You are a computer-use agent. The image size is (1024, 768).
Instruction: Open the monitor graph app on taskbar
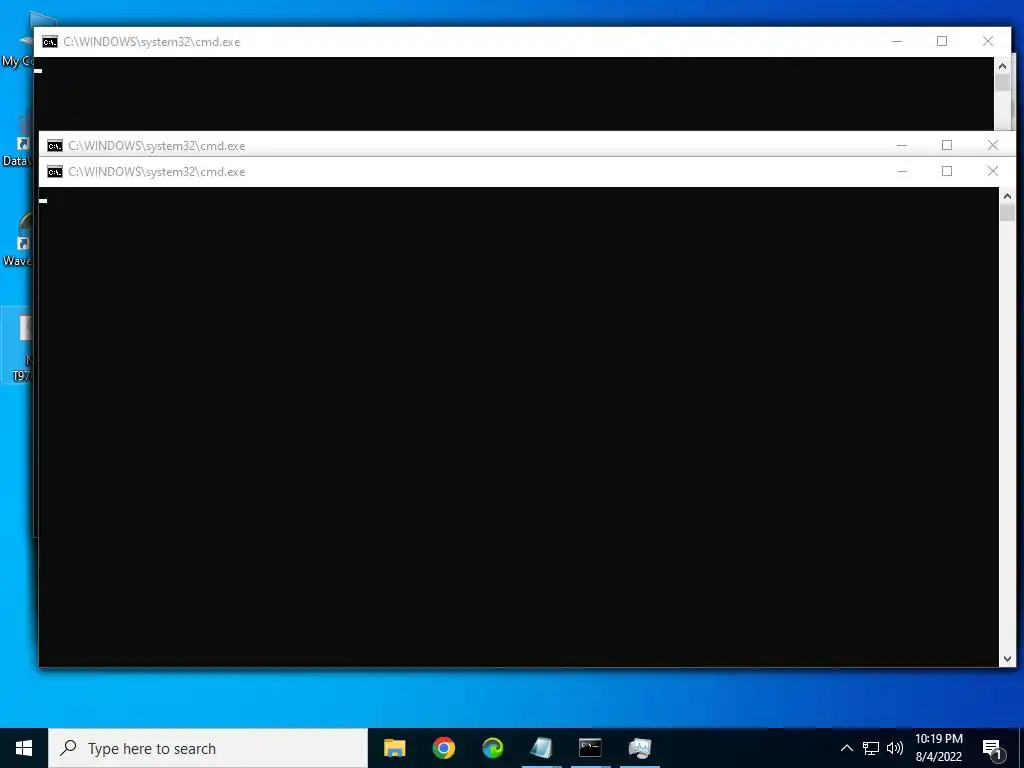(x=639, y=748)
